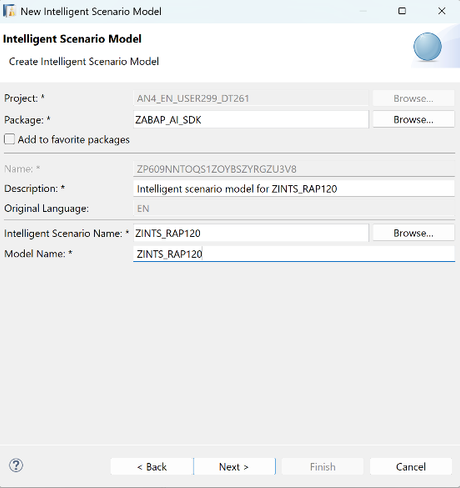
Task: Click the blue sphere wizard banner image
Action: pos(428,47)
